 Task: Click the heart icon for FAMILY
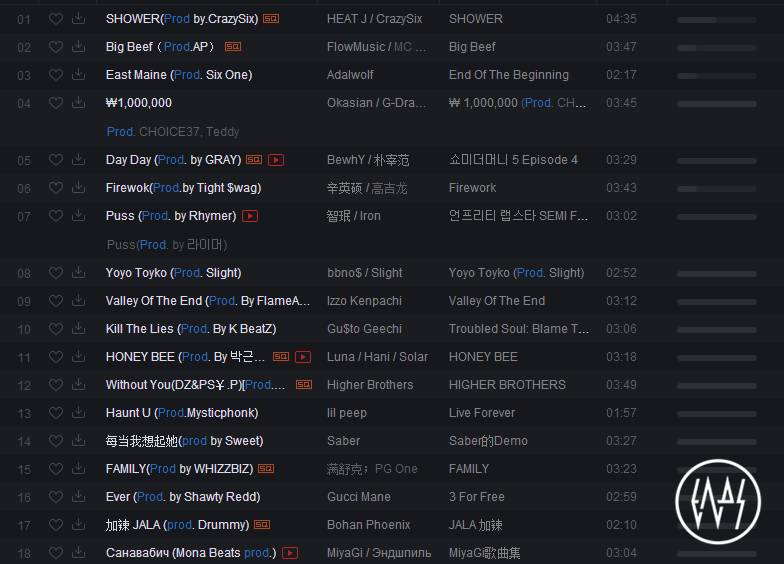pyautogui.click(x=56, y=469)
